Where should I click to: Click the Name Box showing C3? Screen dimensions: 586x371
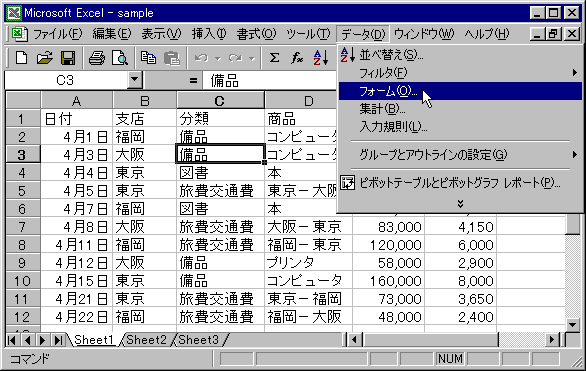tap(67, 80)
